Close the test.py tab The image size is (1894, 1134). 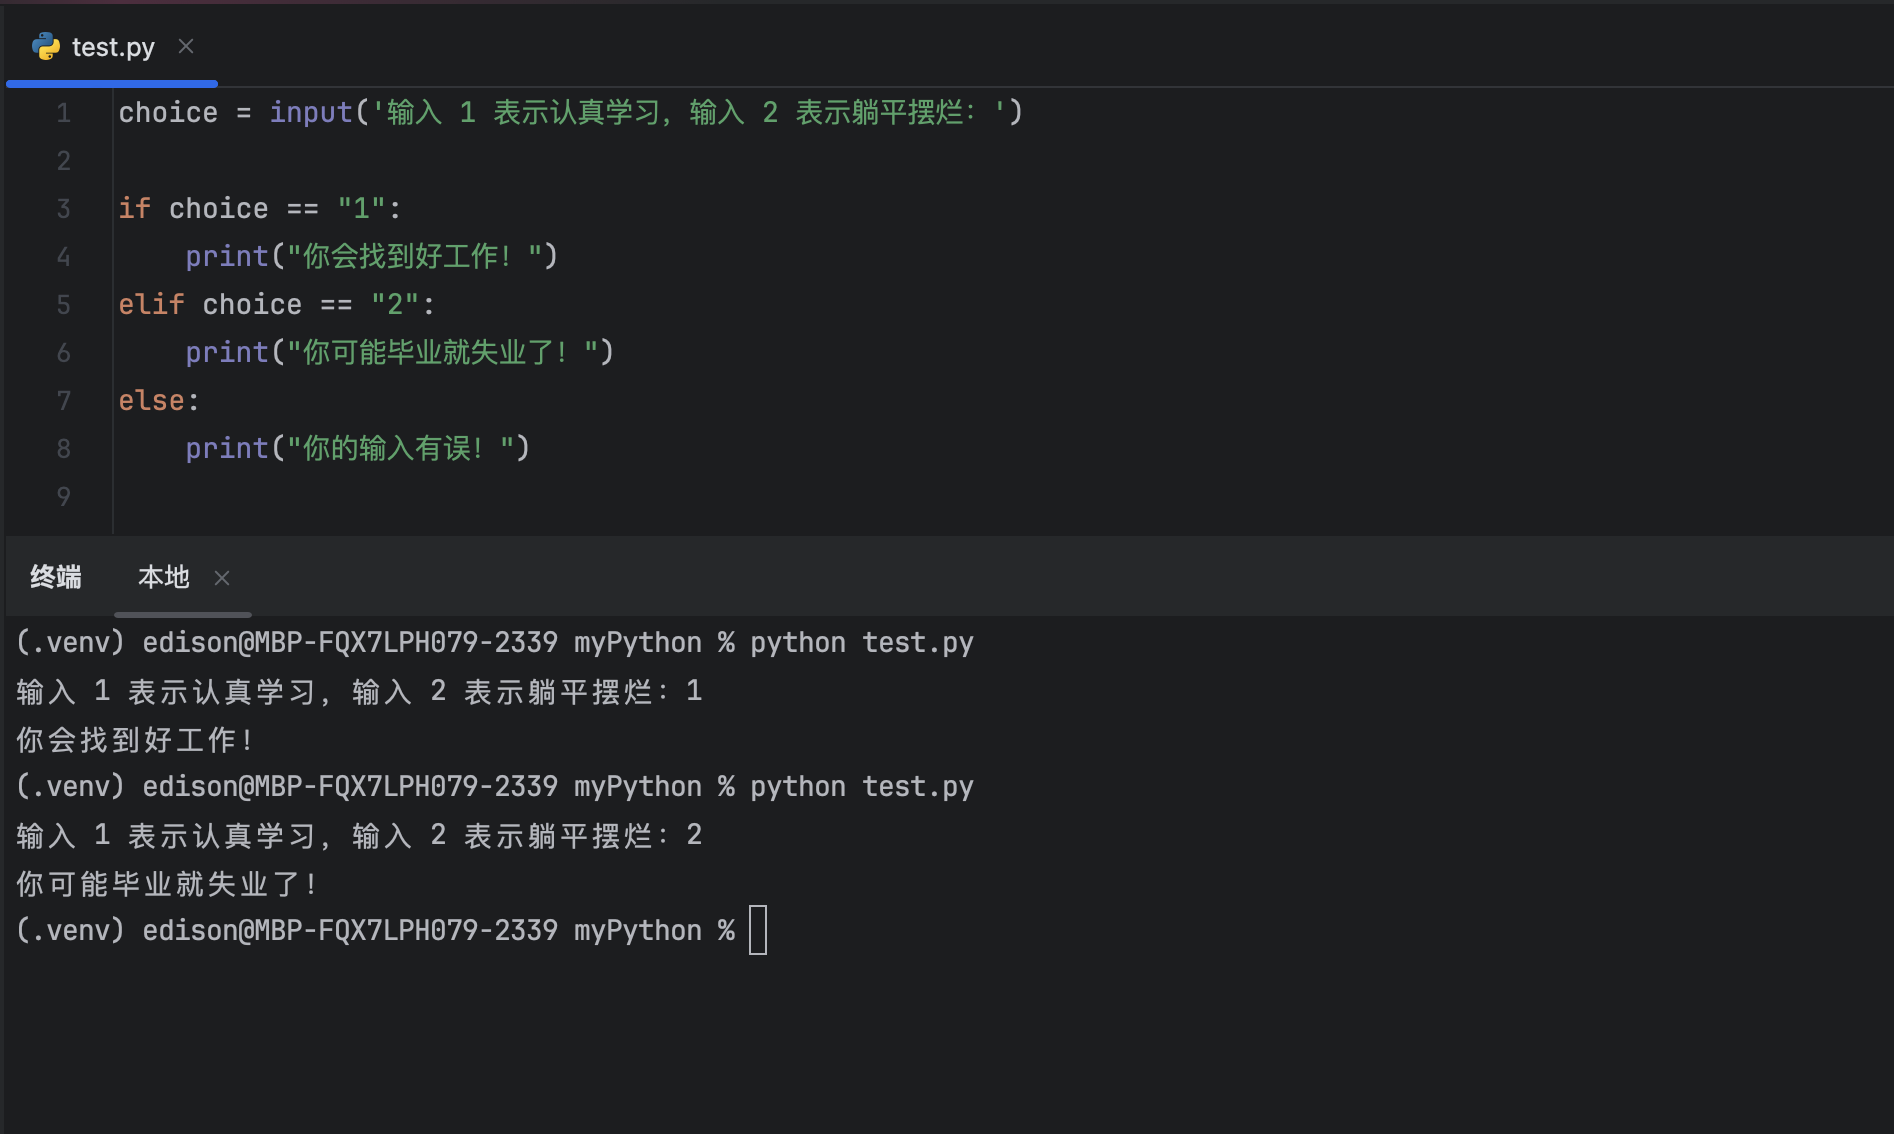click(185, 45)
